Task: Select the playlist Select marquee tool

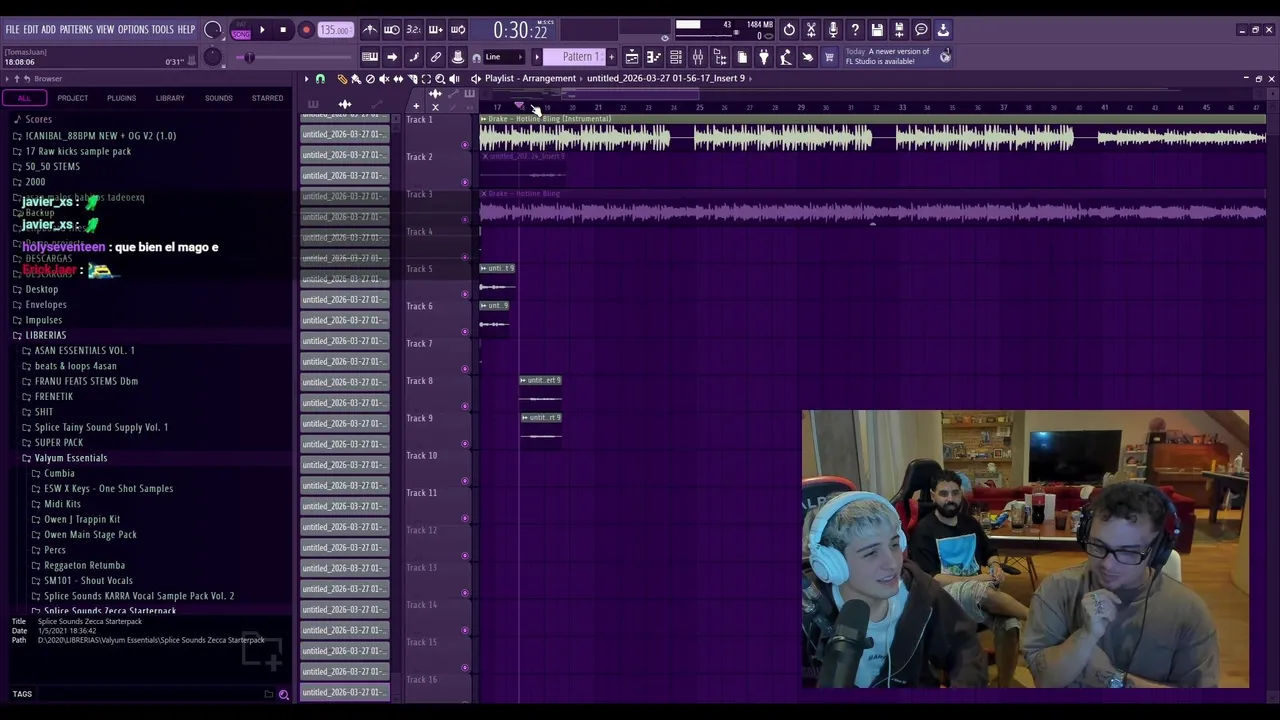Action: pyautogui.click(x=426, y=79)
